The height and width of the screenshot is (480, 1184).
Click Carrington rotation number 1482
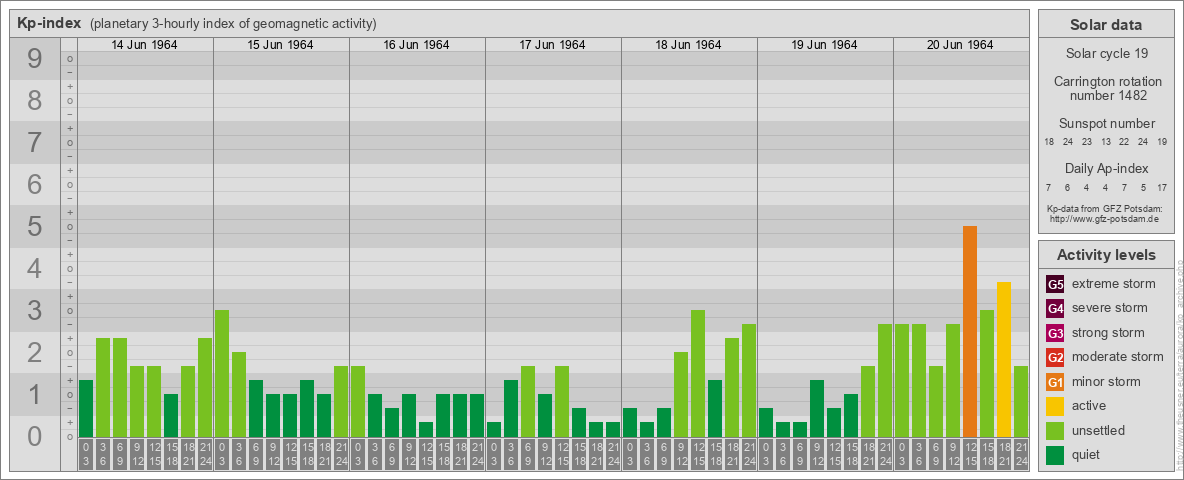click(x=1108, y=88)
